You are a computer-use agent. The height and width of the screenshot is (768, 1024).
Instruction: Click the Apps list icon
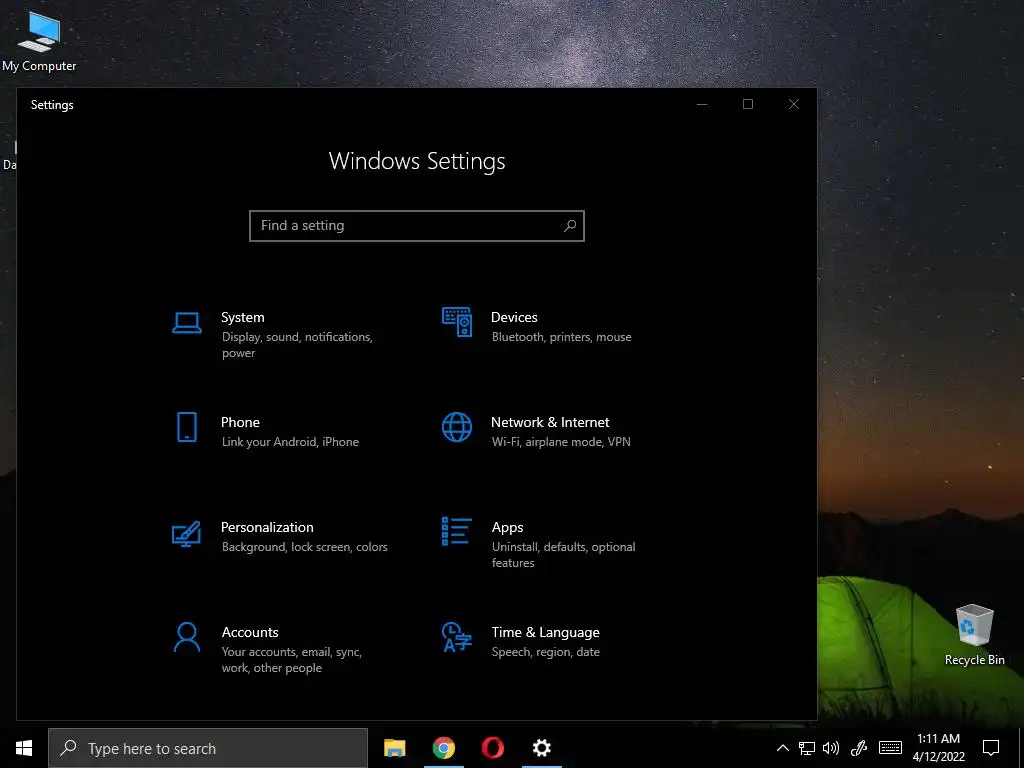tap(456, 532)
